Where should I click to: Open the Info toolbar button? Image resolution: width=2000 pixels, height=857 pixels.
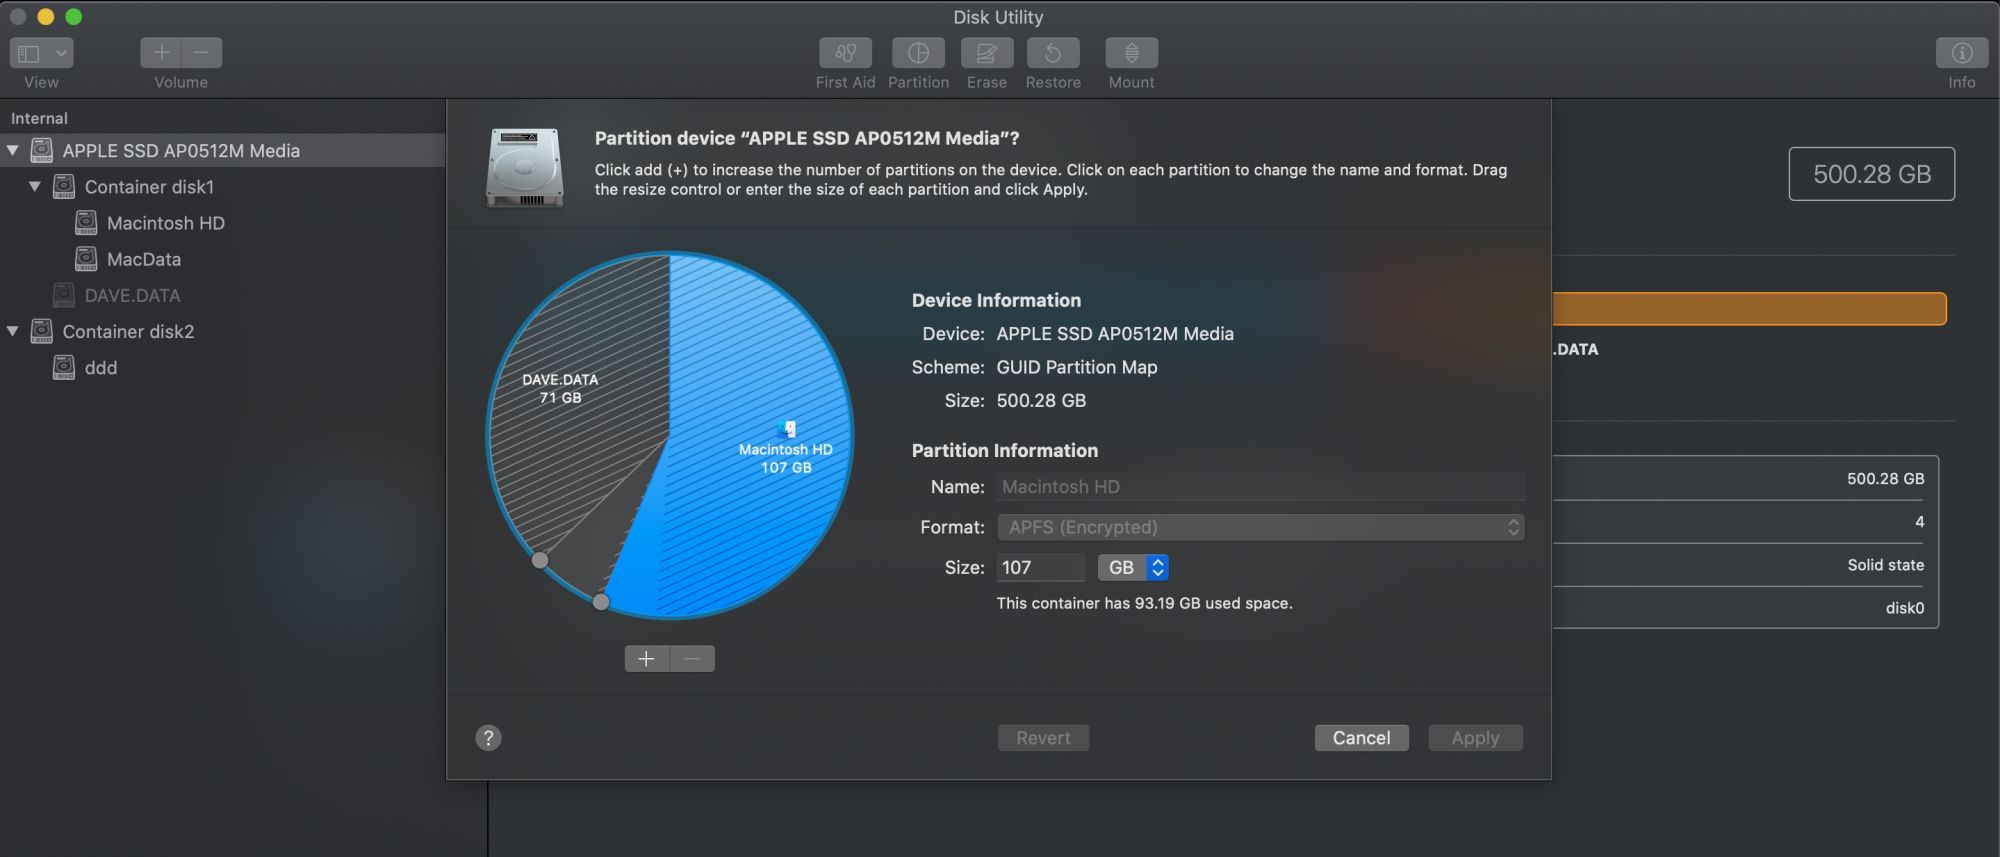[1961, 53]
